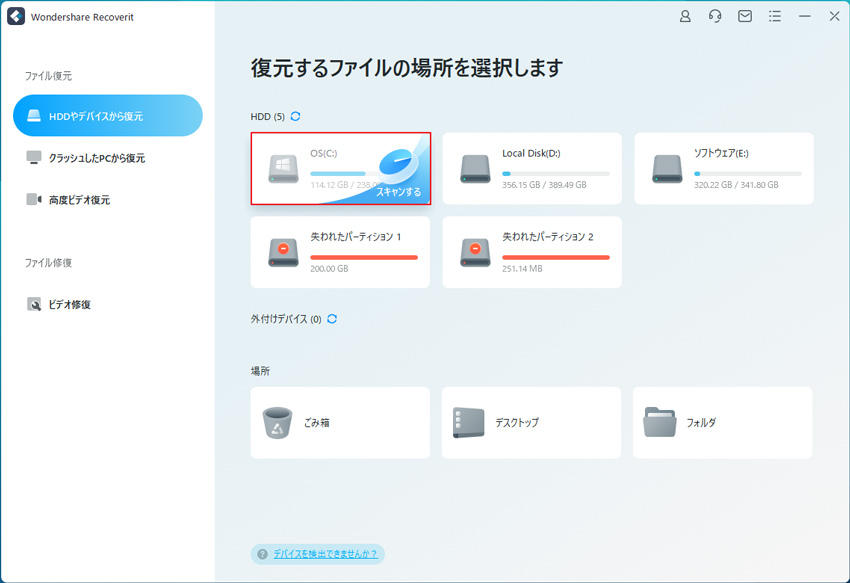850x583 pixels.
Task: Select the Local Disk(D:) drive card
Action: 532,169
